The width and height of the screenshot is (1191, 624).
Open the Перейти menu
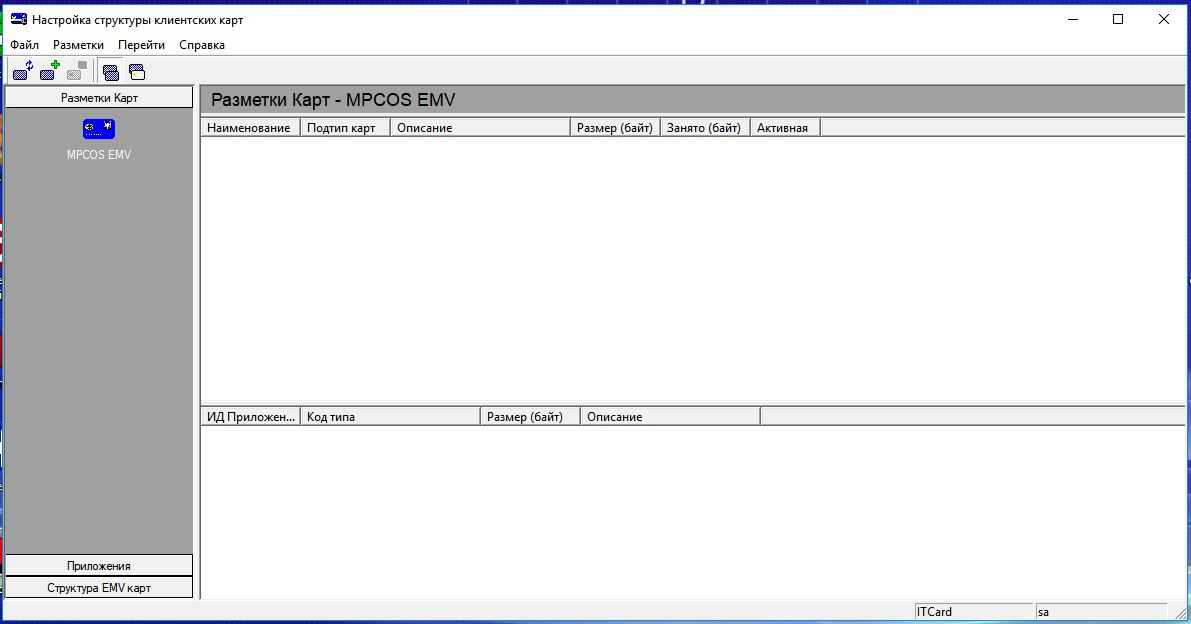[x=141, y=45]
